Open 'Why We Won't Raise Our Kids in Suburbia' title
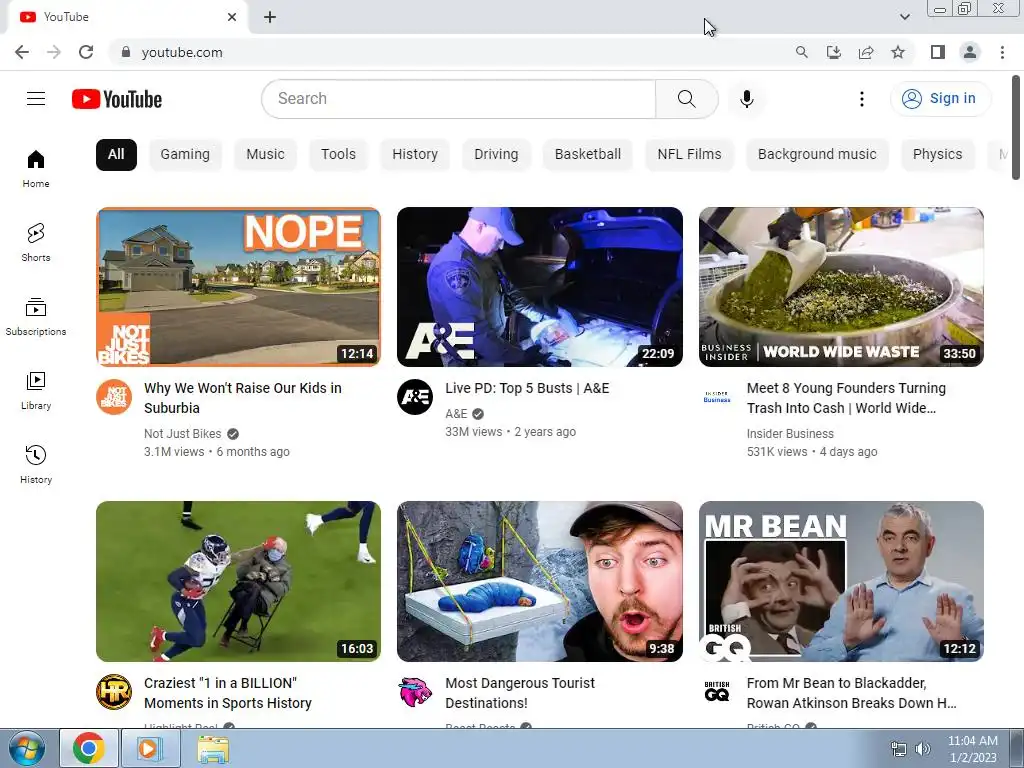The width and height of the screenshot is (1024, 768). [243, 398]
